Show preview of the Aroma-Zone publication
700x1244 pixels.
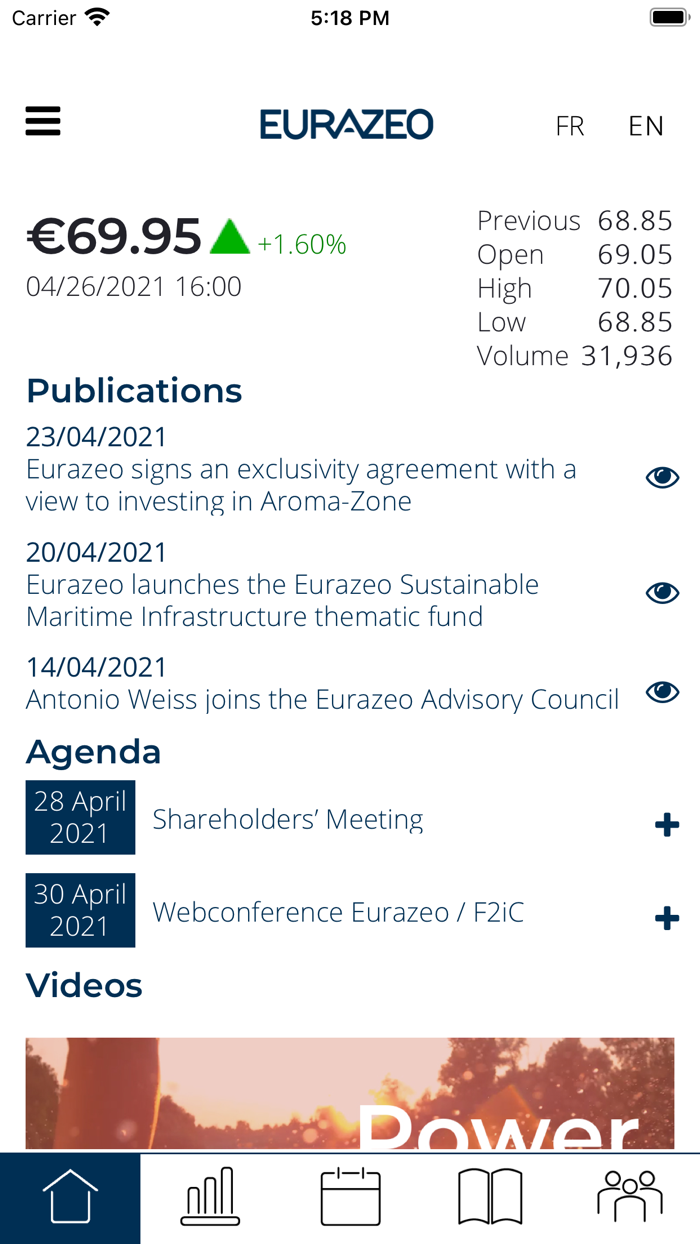click(x=662, y=477)
